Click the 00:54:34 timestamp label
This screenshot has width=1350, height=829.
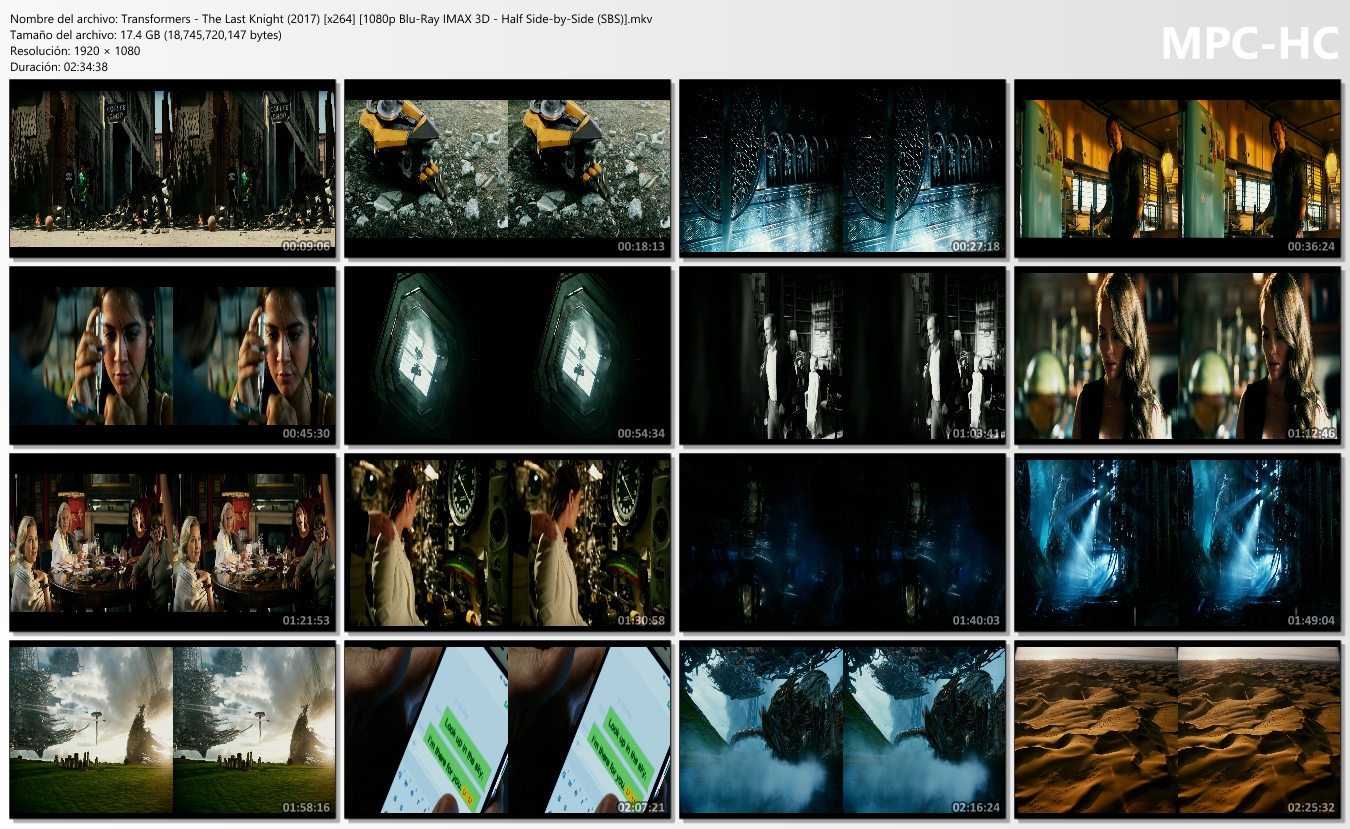[641, 433]
